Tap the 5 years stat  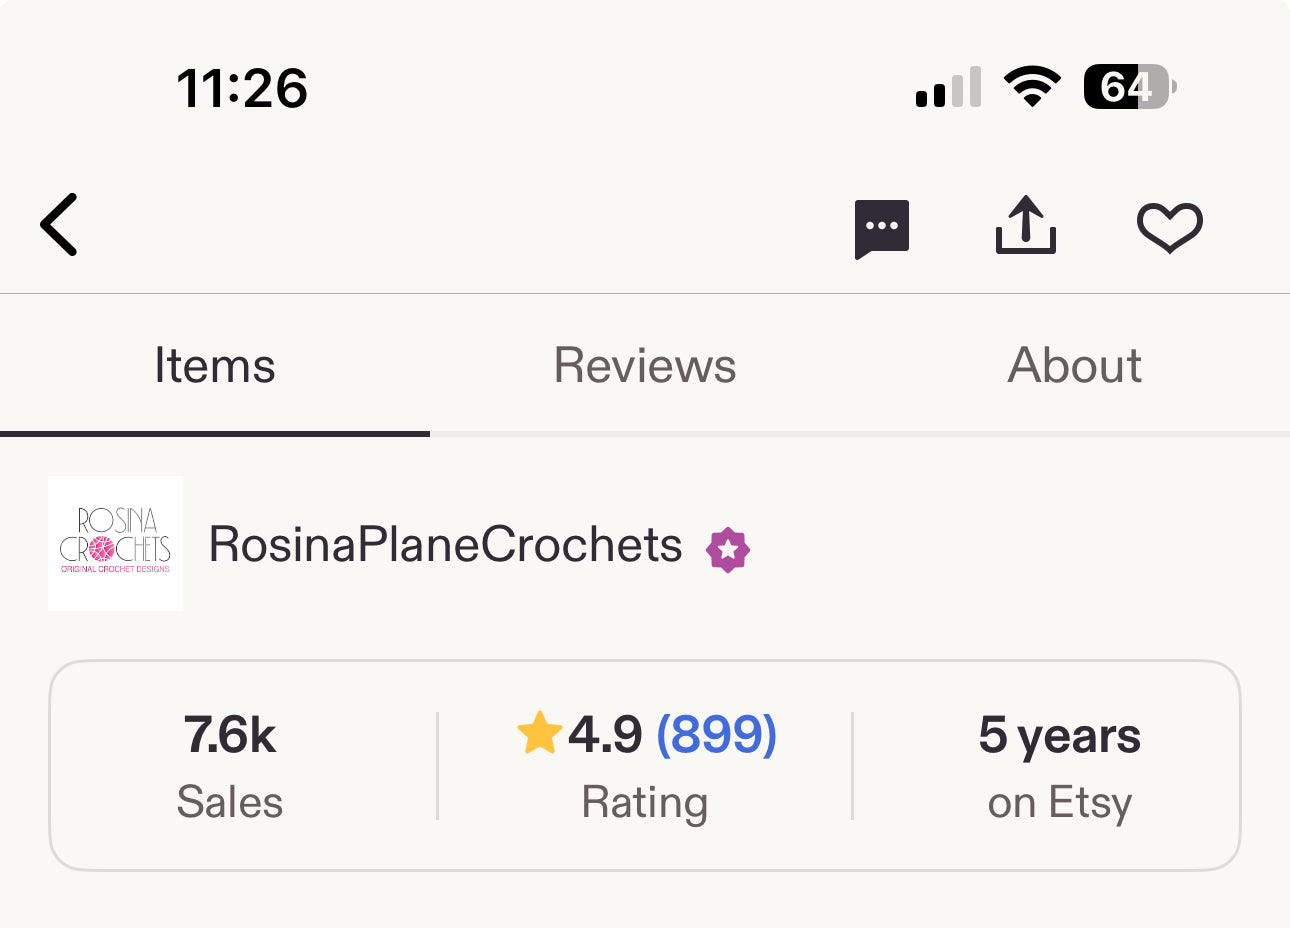[x=1059, y=736]
